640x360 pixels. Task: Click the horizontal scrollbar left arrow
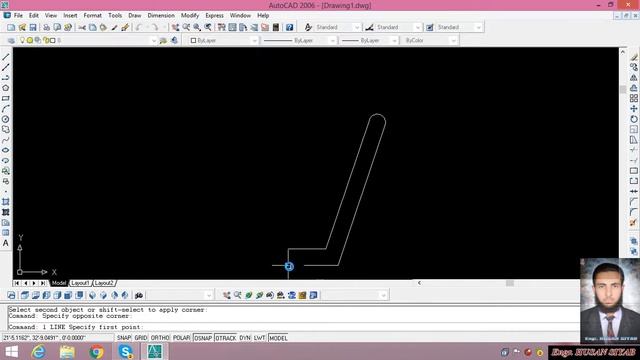[x=419, y=283]
